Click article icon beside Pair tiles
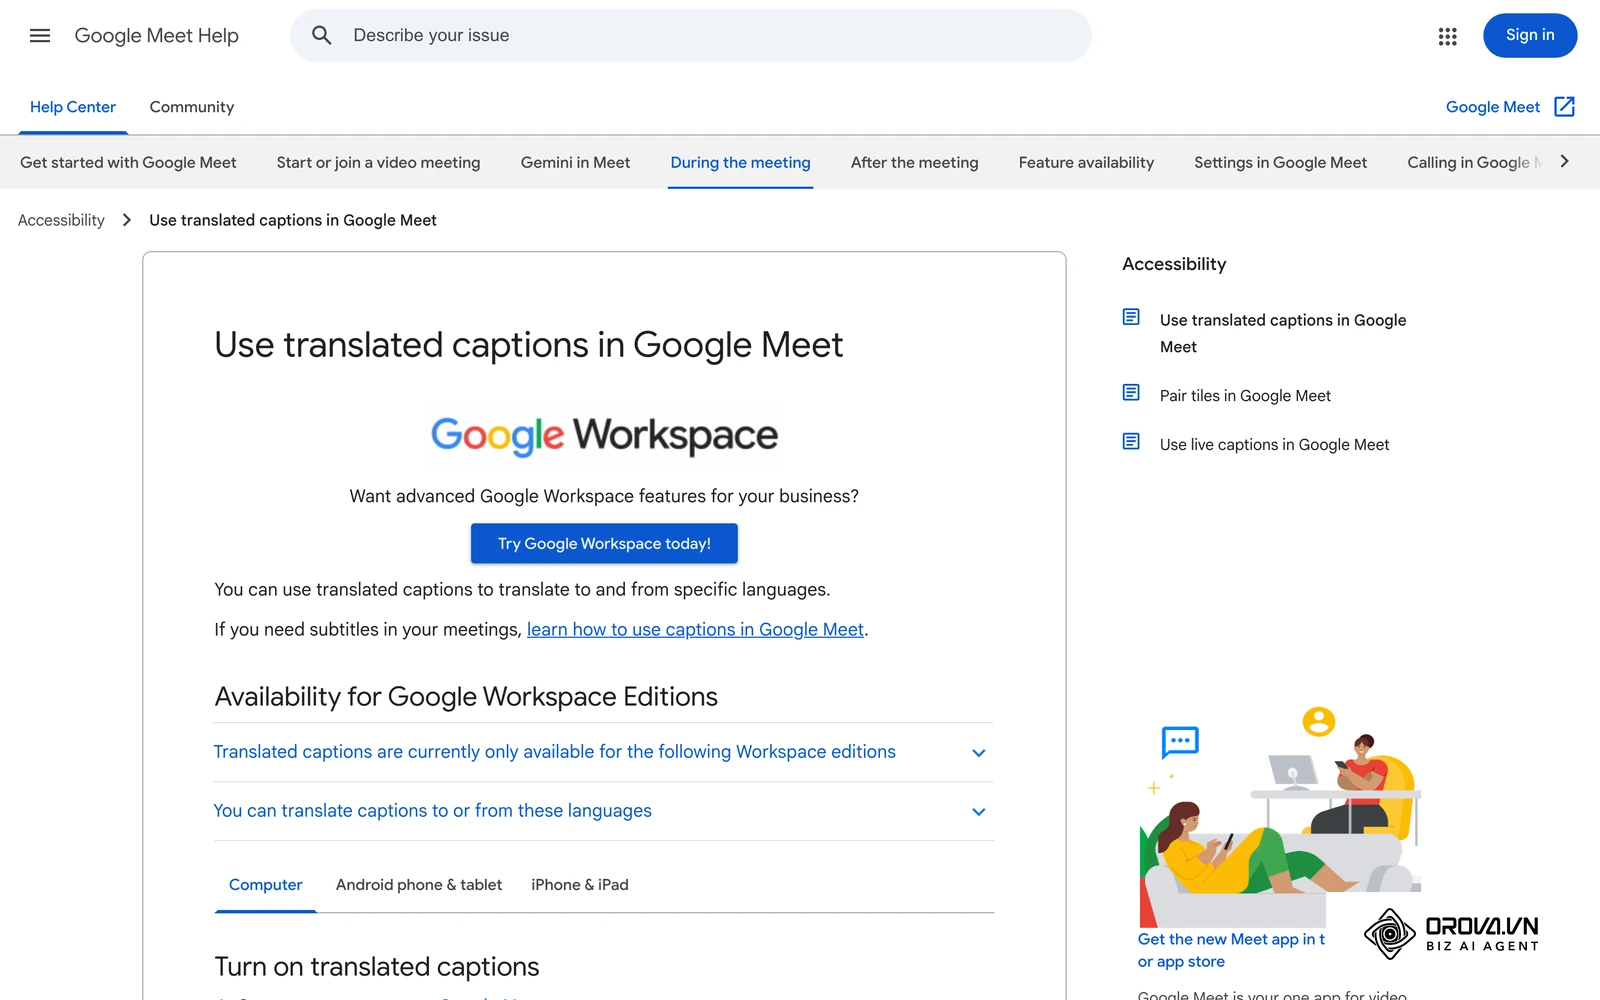This screenshot has height=1000, width=1600. [1131, 393]
